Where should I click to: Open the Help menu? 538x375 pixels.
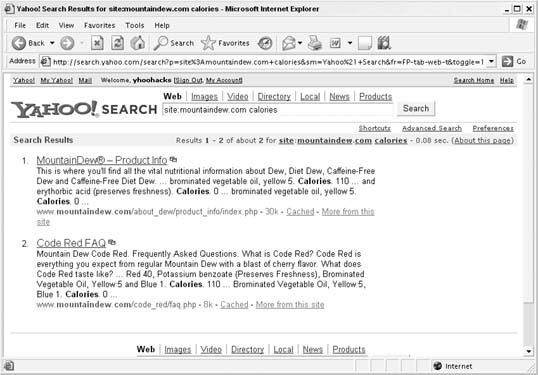click(x=162, y=25)
